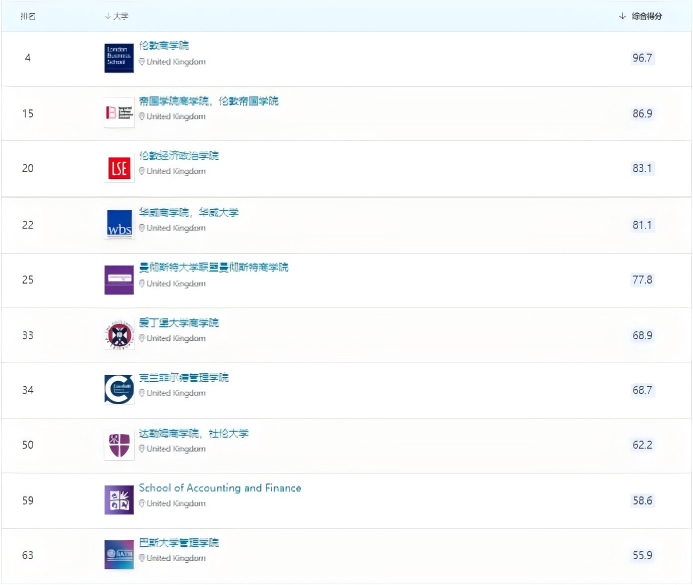Image resolution: width=693 pixels, height=585 pixels.
Task: Click rank number 15
Action: pos(28,114)
